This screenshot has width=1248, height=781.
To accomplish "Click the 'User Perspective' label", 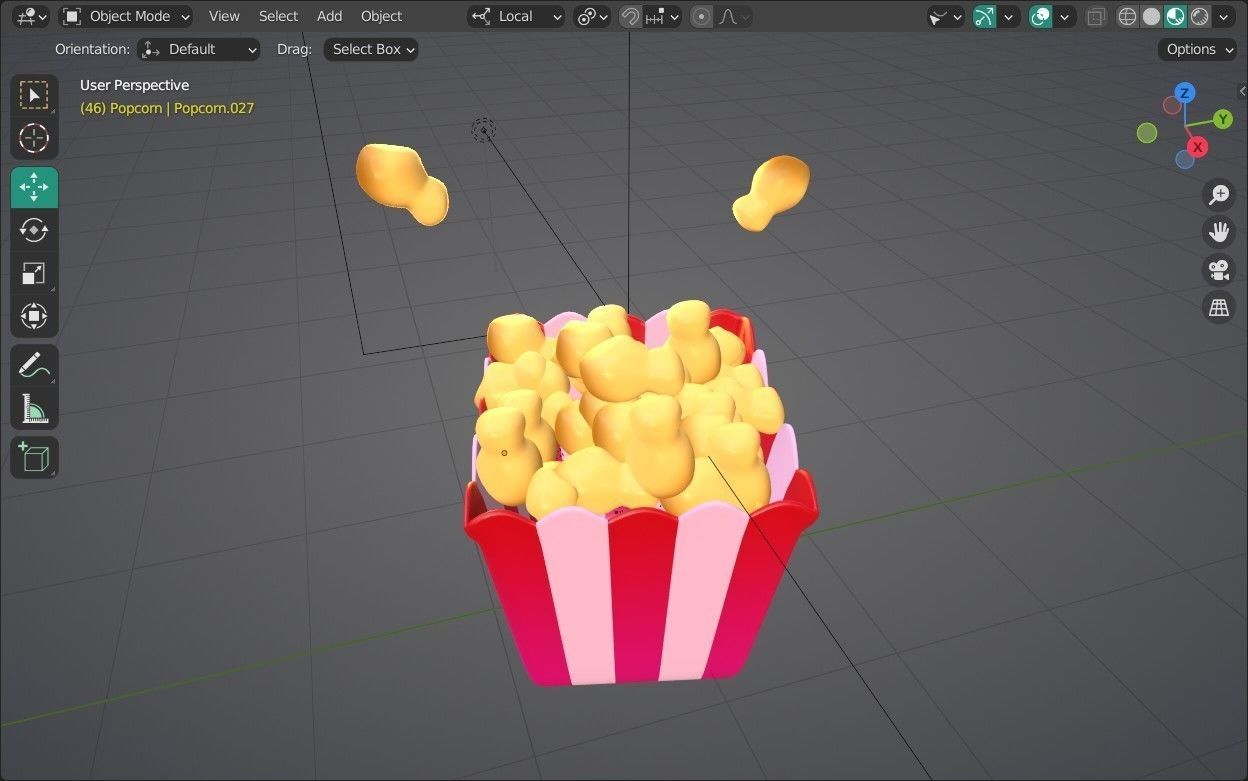I will [134, 85].
